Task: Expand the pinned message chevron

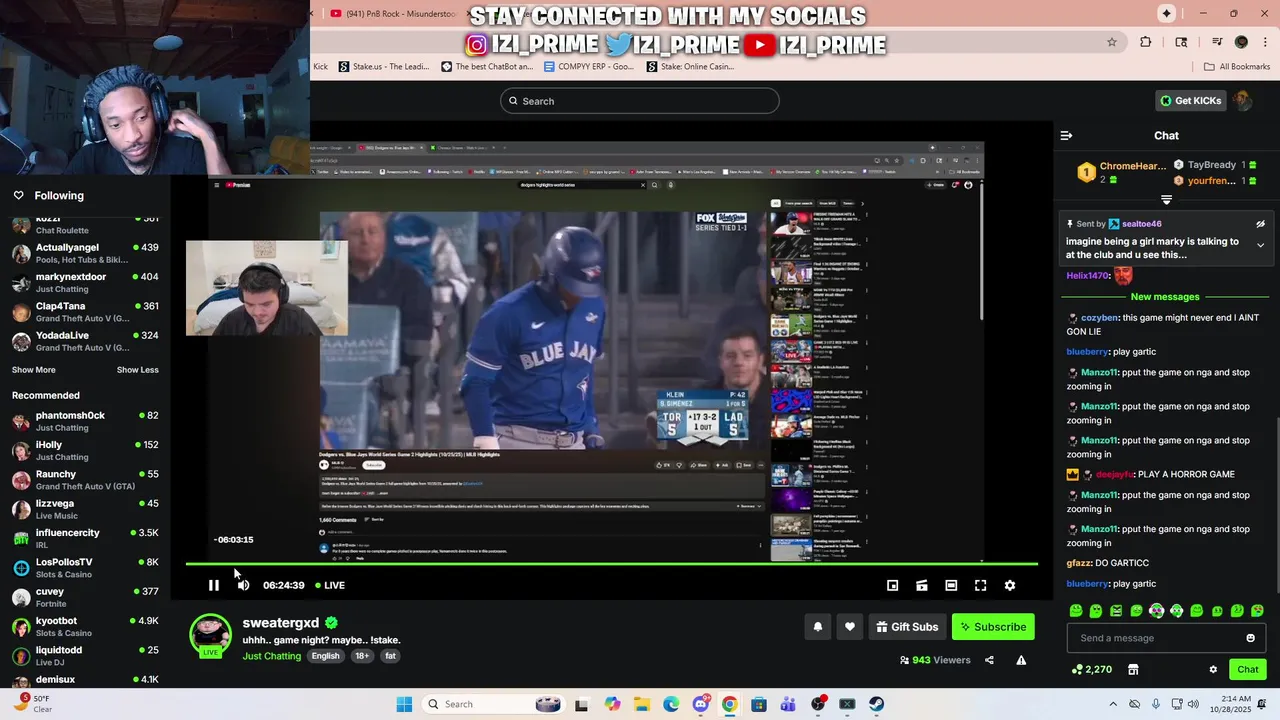Action: [x=1260, y=245]
